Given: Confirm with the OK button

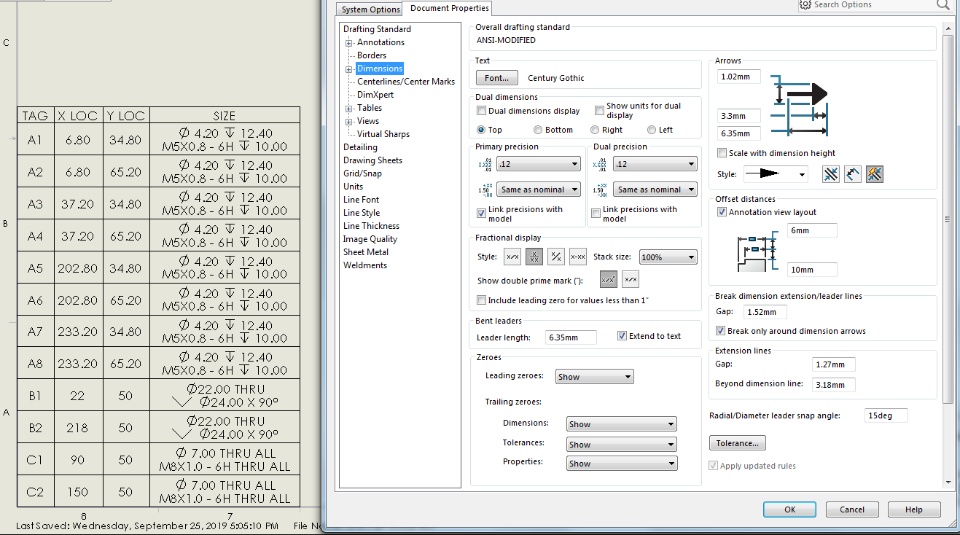Looking at the screenshot, I should tap(790, 509).
